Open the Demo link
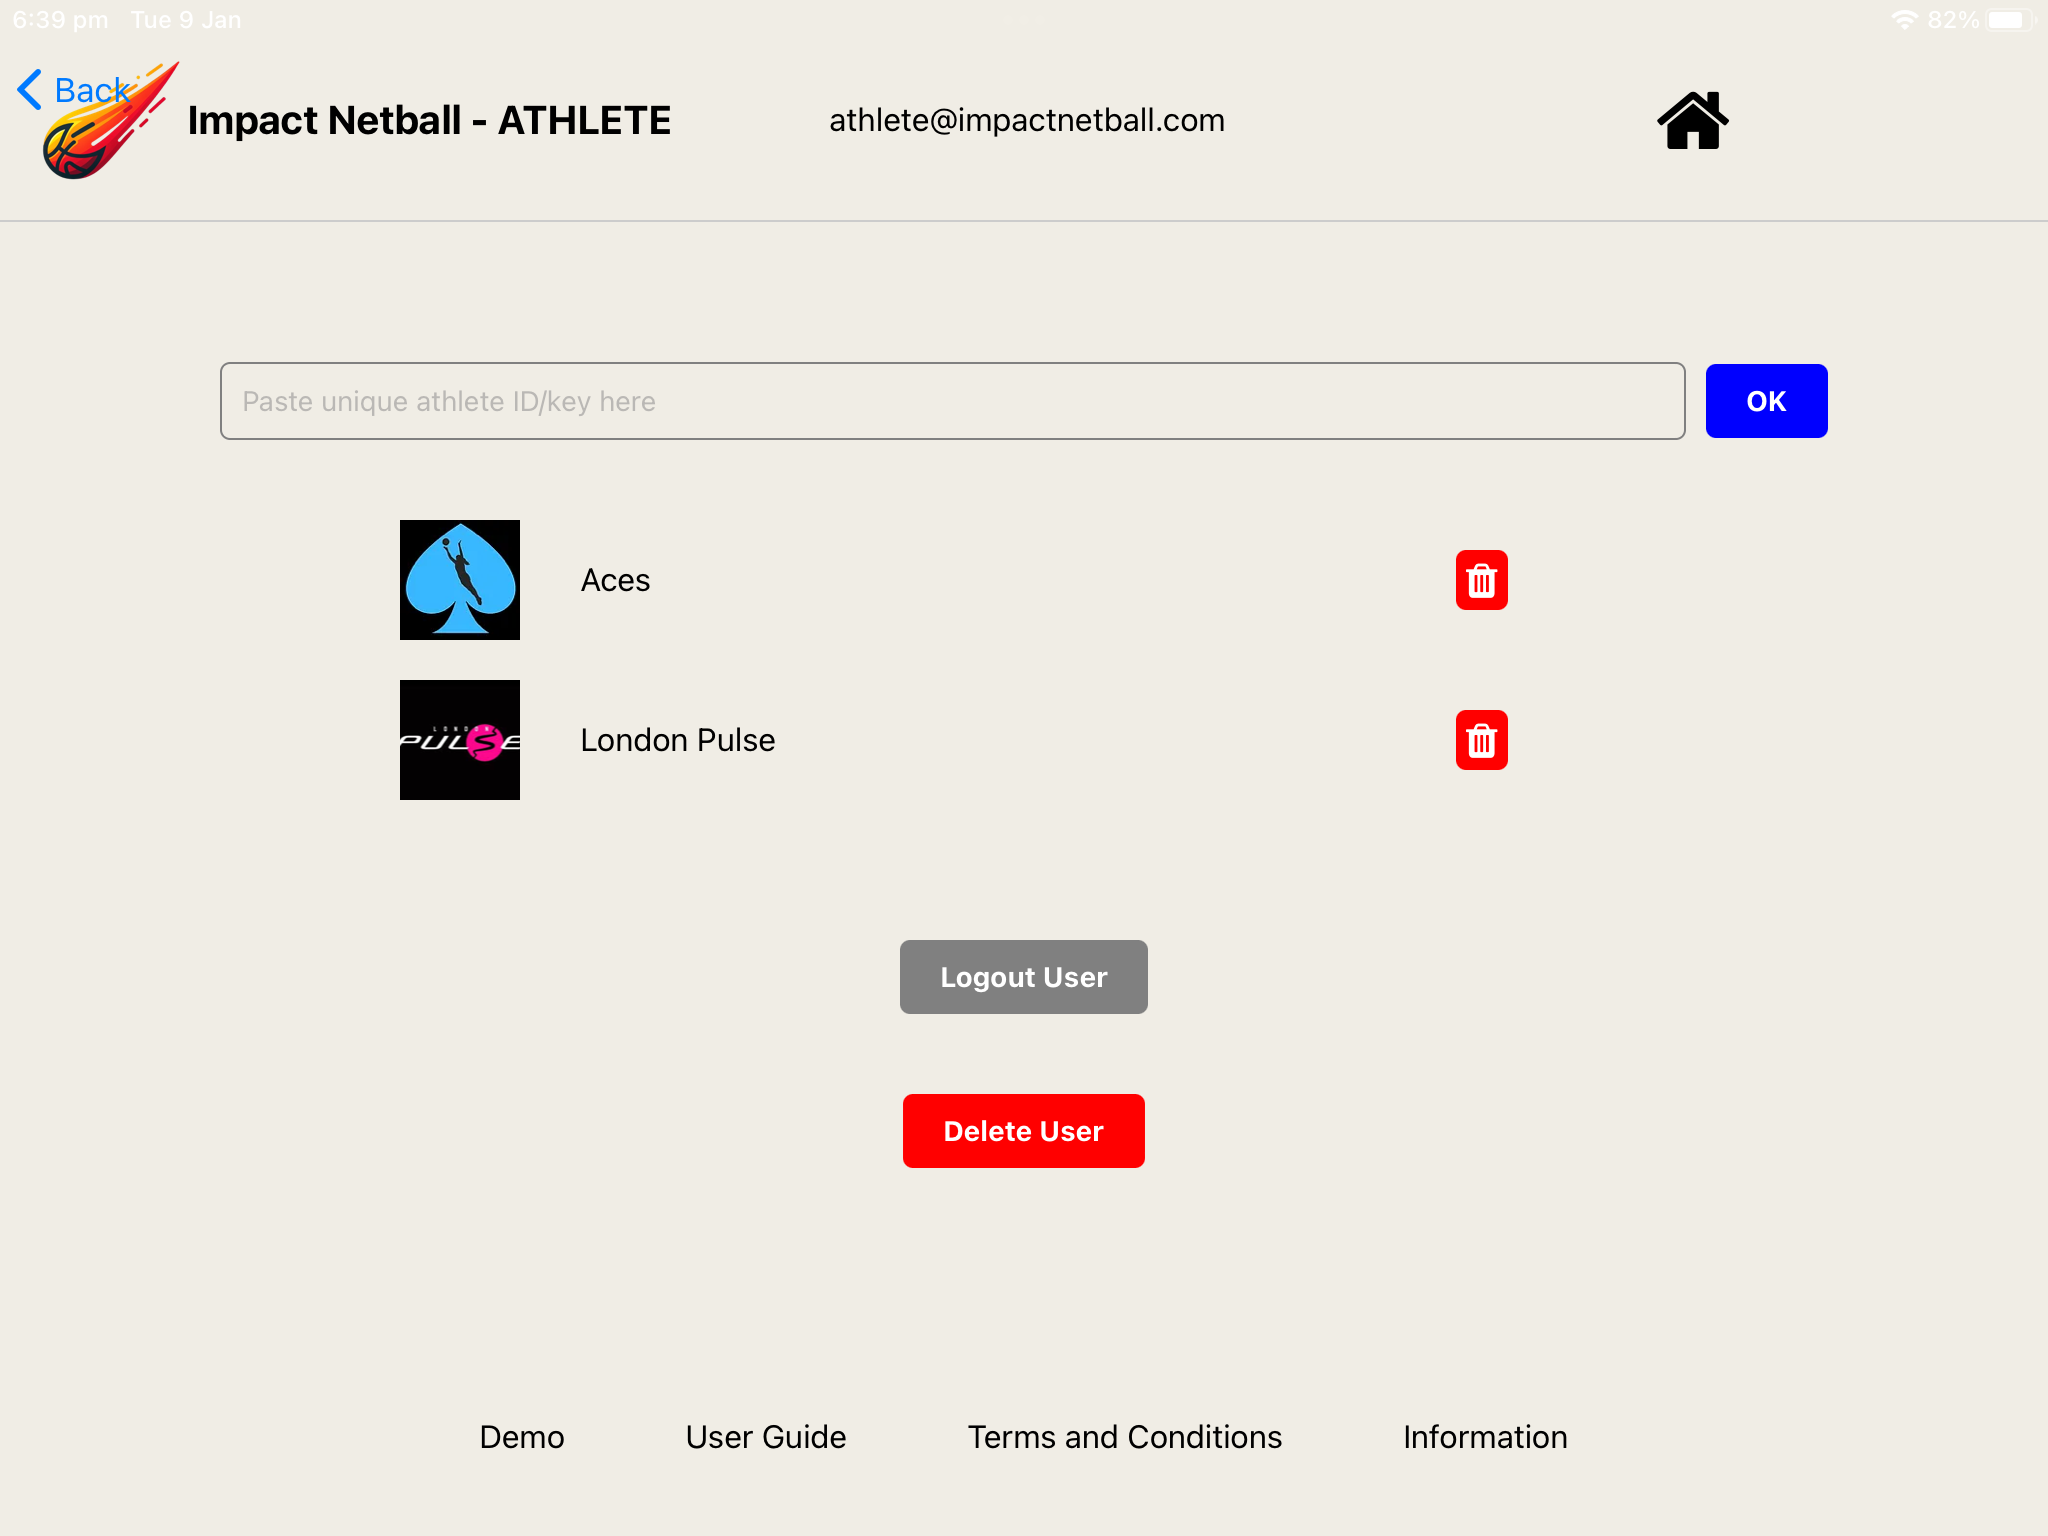 coord(522,1437)
